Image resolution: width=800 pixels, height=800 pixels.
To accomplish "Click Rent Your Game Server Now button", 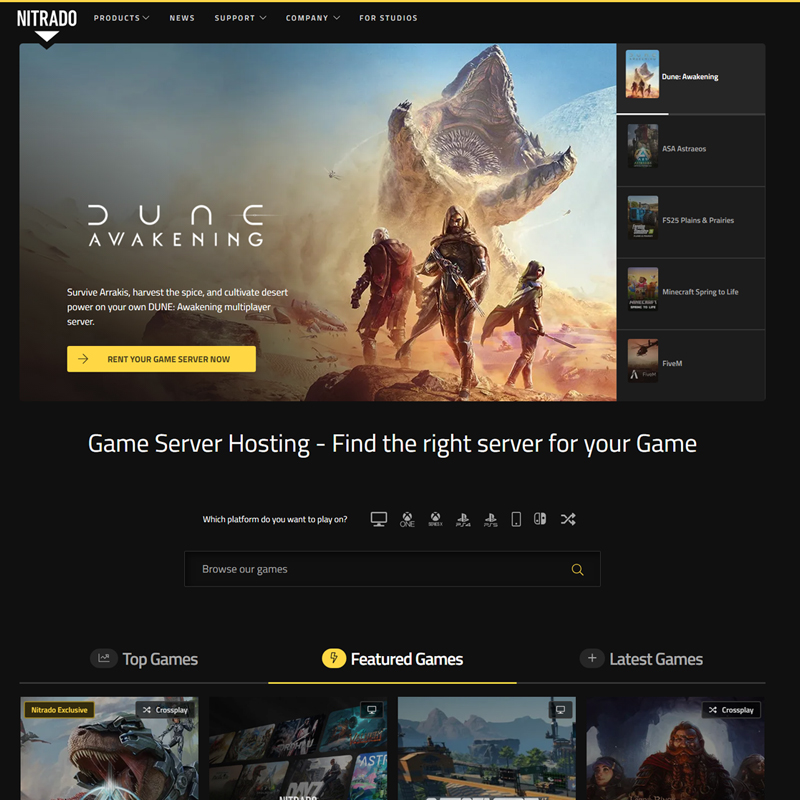I will coord(161,359).
